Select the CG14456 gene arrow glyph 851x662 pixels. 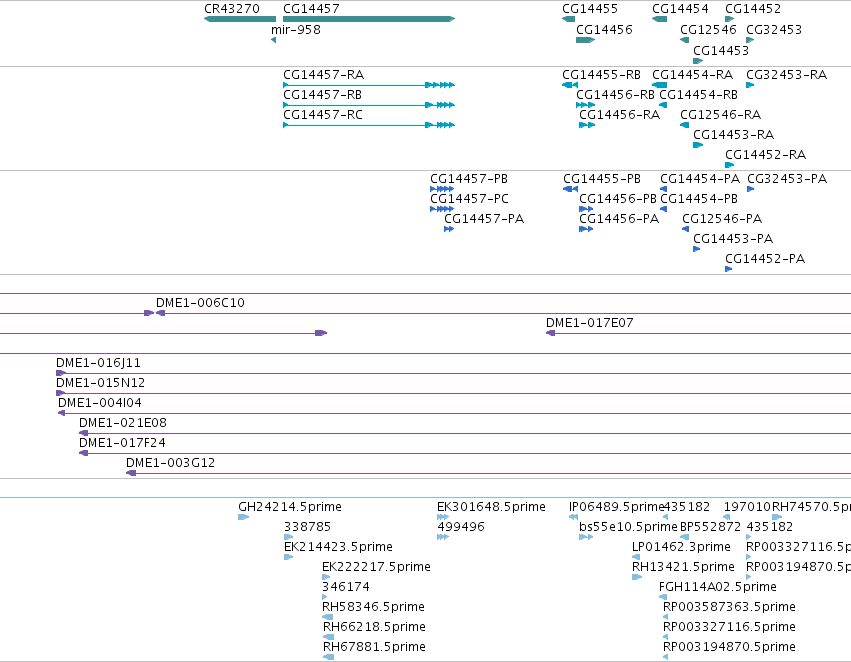click(x=586, y=40)
